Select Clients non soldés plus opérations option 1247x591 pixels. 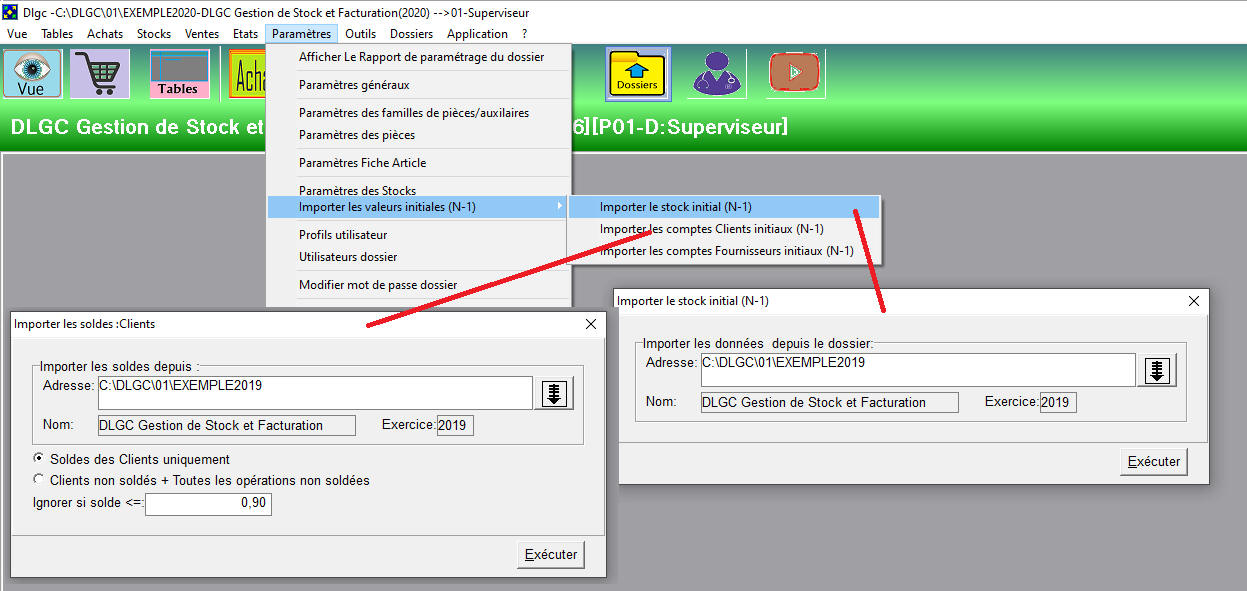(39, 480)
